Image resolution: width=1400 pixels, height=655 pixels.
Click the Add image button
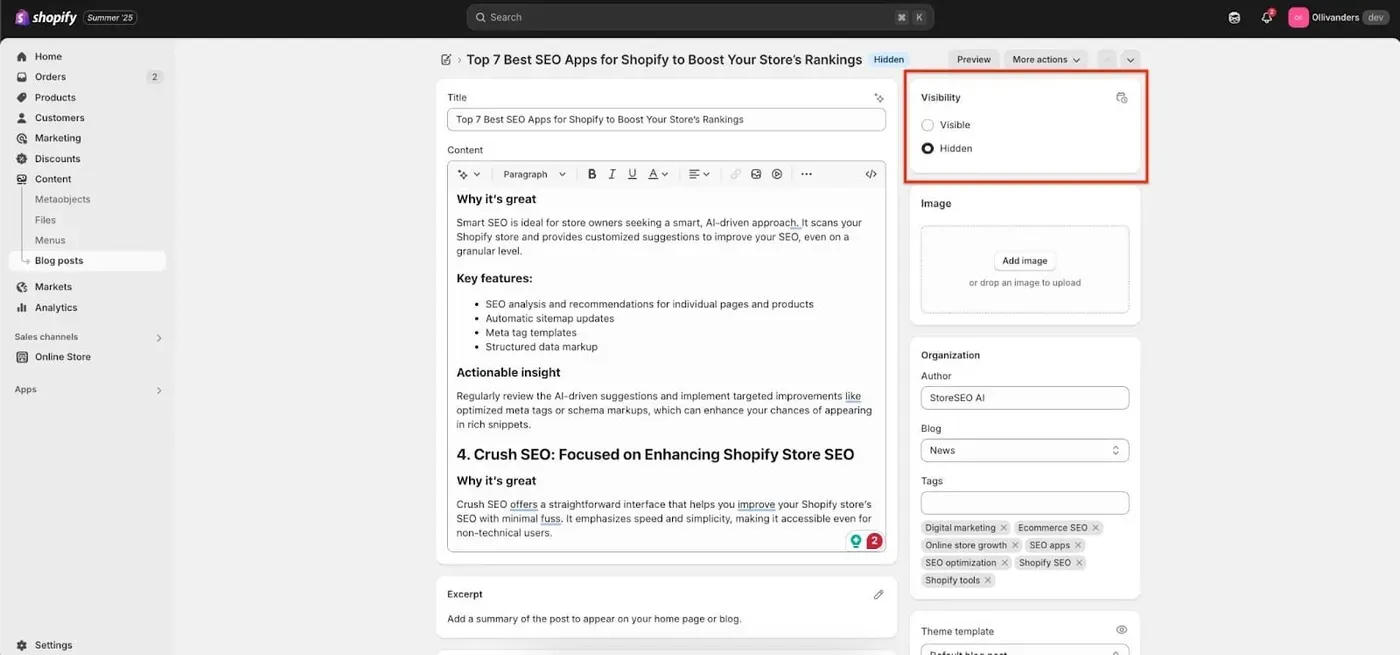click(x=1025, y=261)
